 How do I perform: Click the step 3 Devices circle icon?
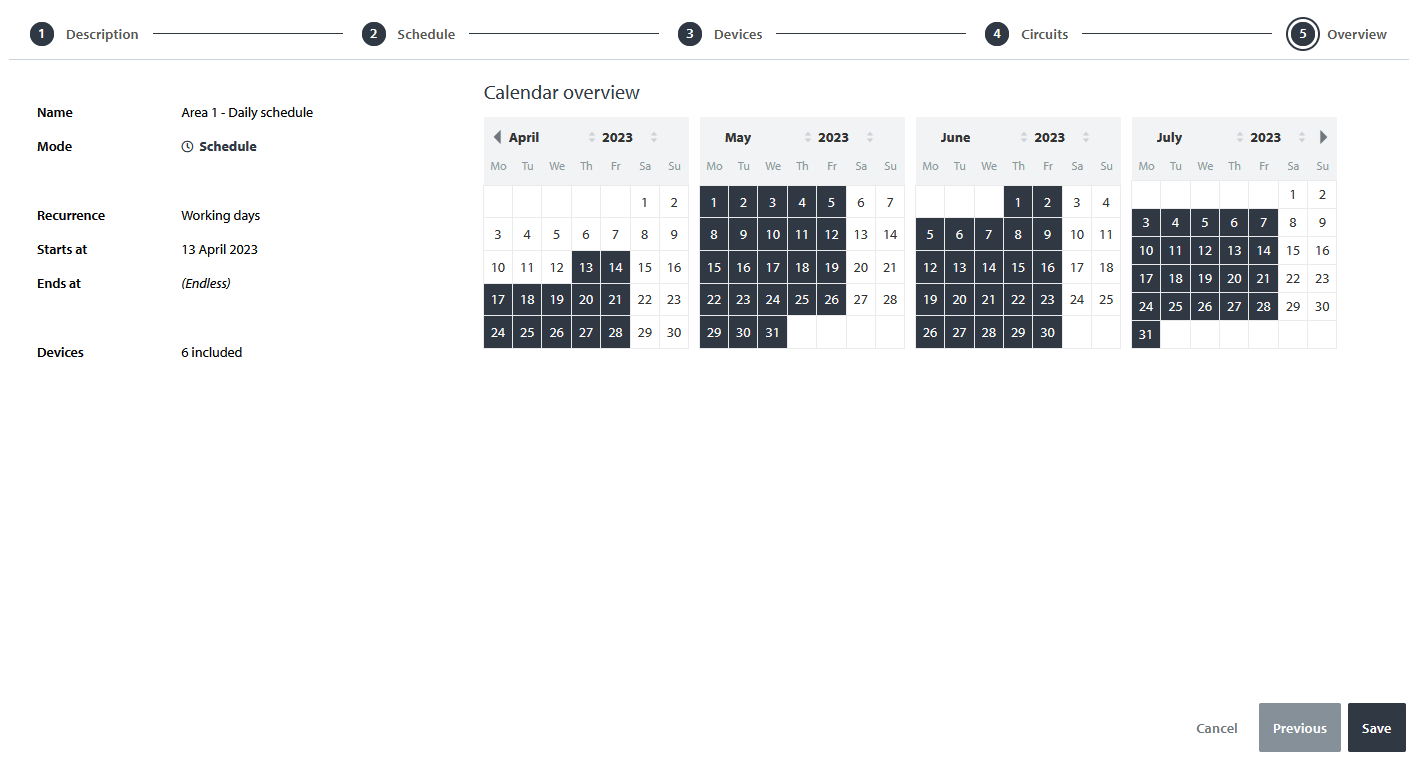[690, 33]
